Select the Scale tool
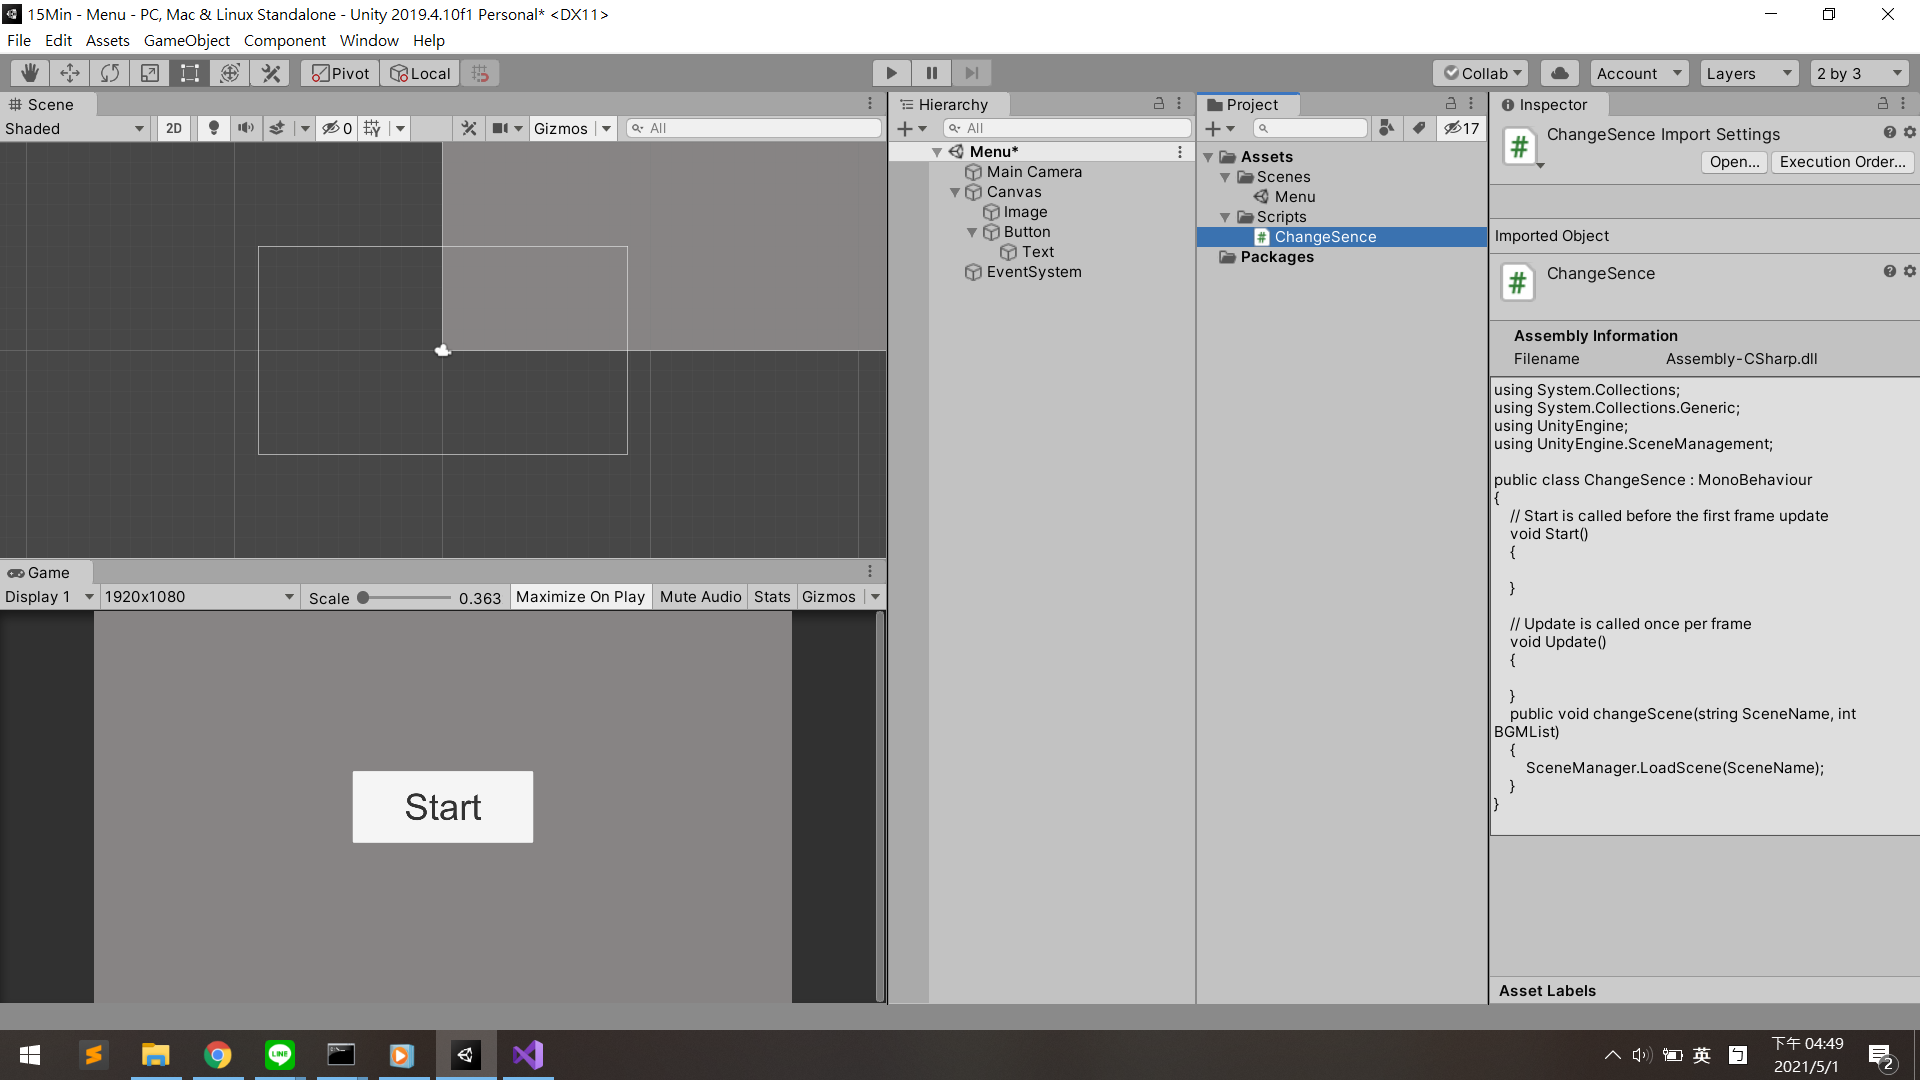 tap(150, 73)
